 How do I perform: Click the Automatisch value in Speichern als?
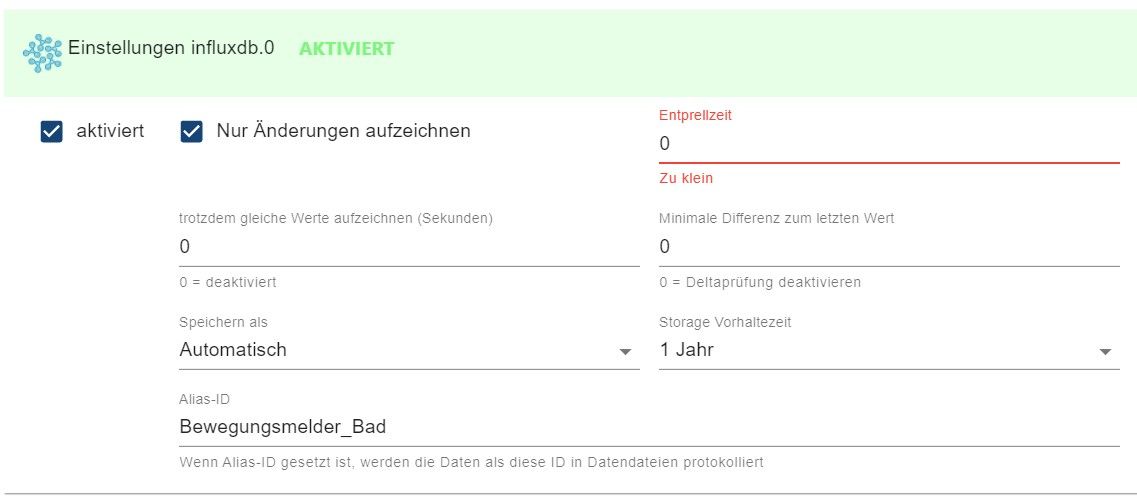[233, 350]
